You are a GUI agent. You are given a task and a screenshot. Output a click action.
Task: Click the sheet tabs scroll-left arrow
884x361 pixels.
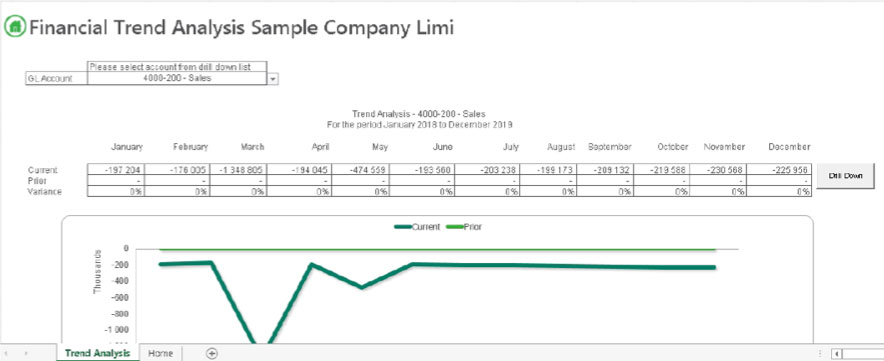coord(8,353)
